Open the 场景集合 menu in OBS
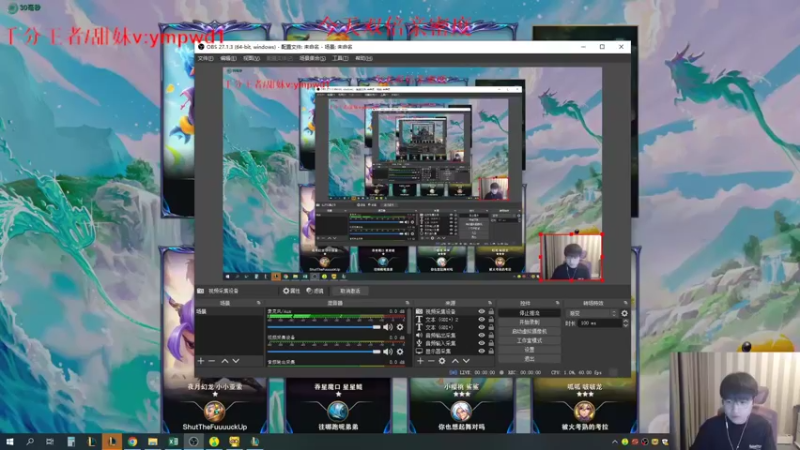Screen dimensions: 800x450 pos(312,59)
